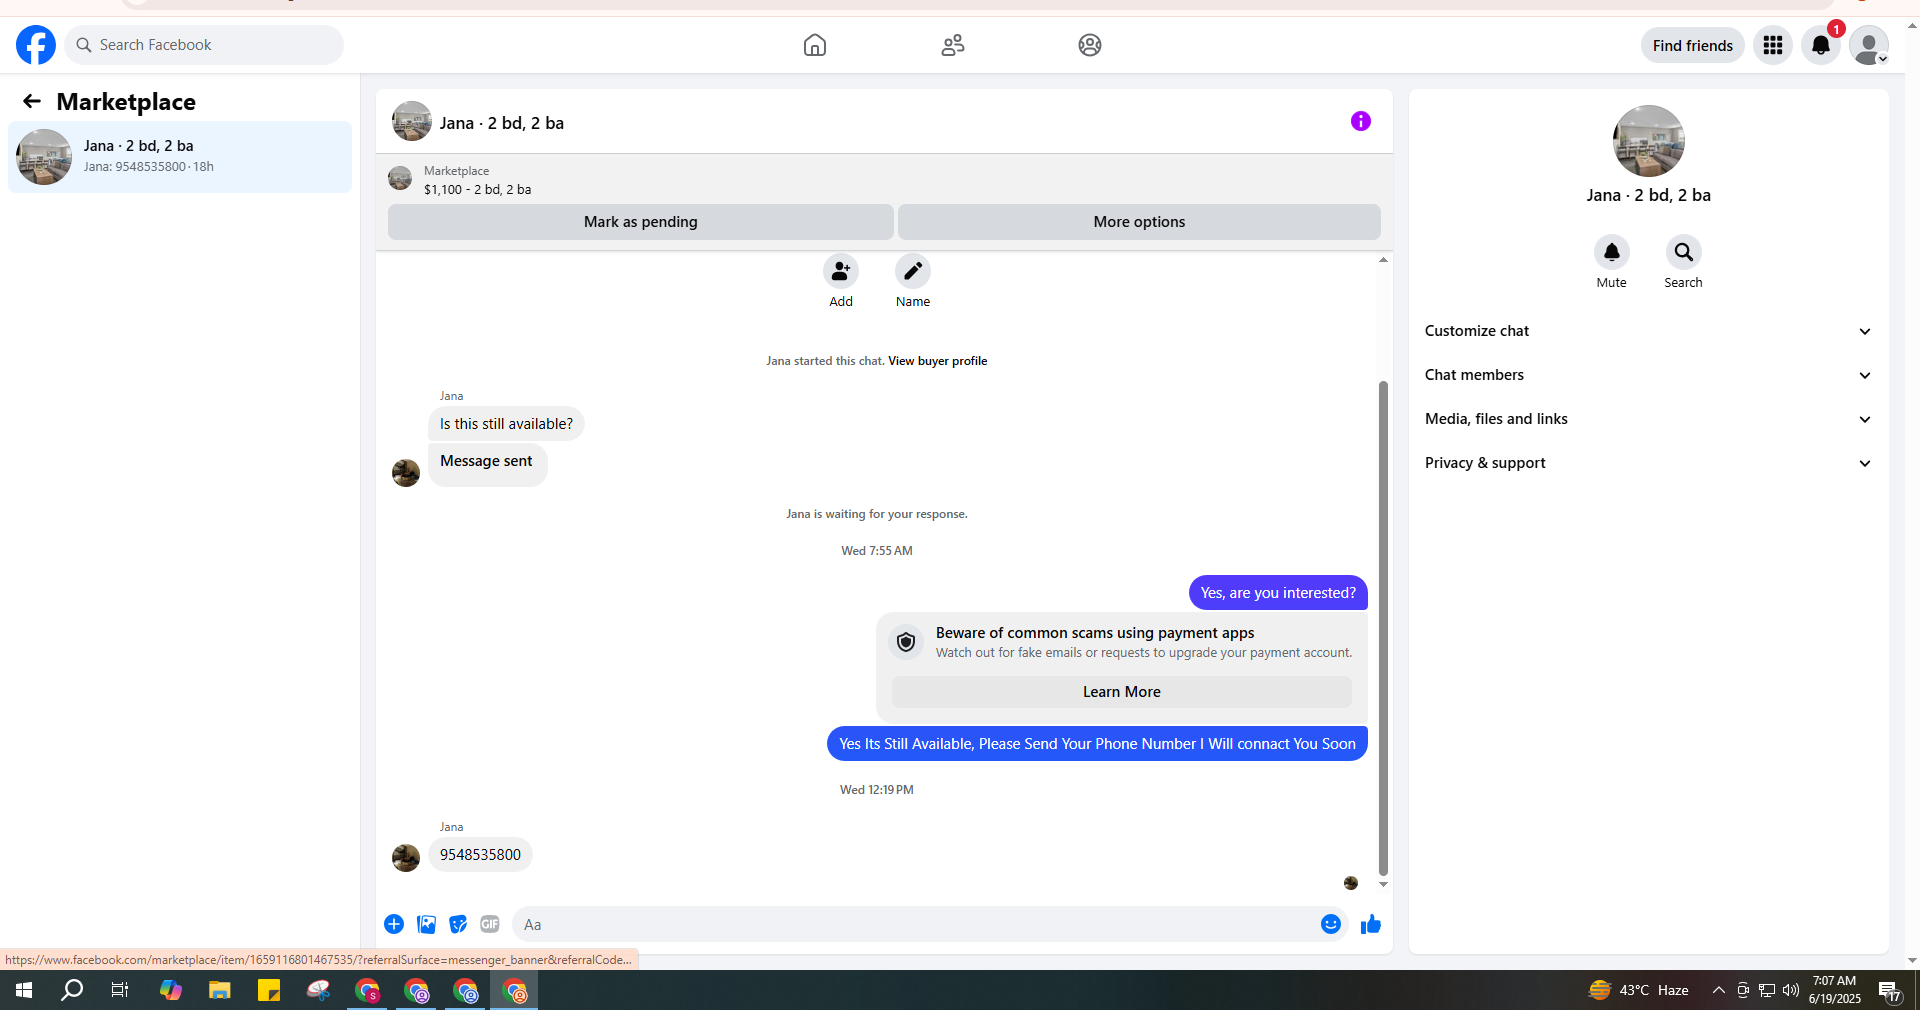Focus the Search Facebook field
1920x1010 pixels.
(204, 45)
